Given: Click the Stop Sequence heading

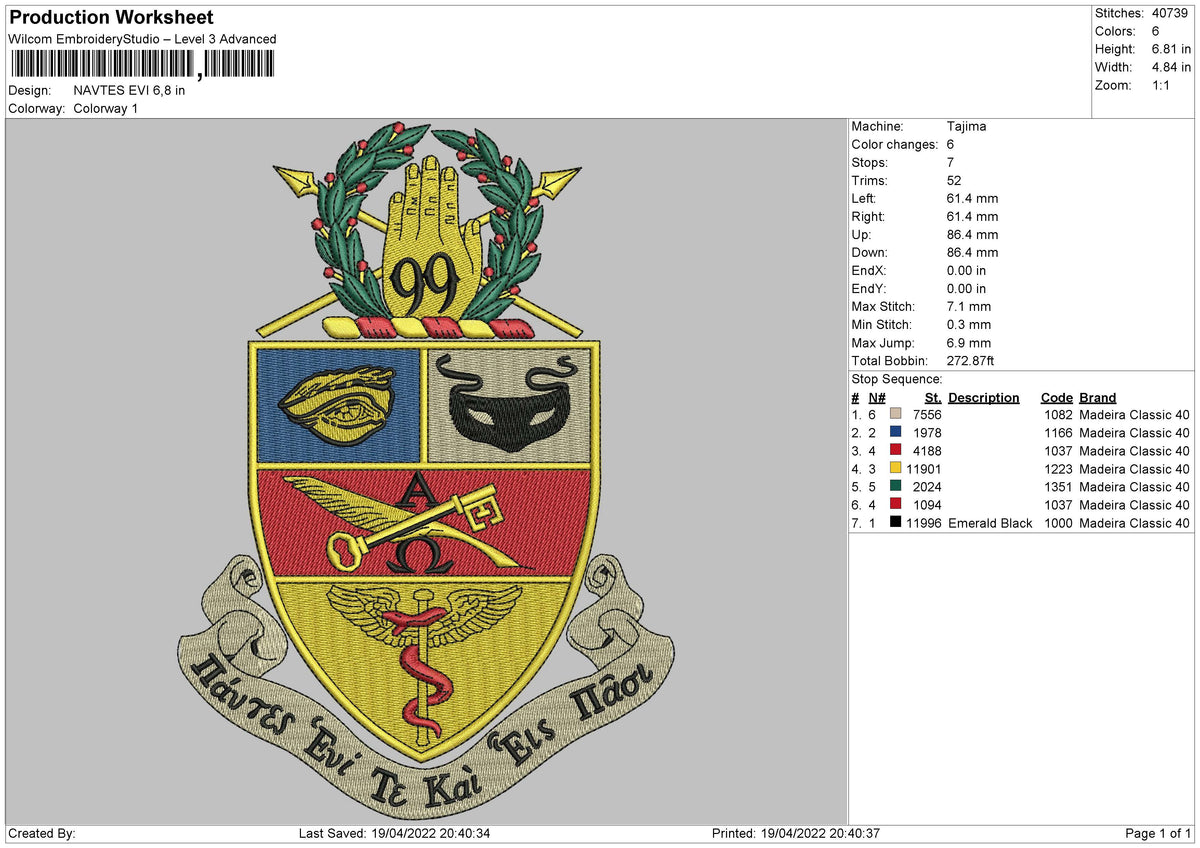Looking at the screenshot, I should [897, 379].
